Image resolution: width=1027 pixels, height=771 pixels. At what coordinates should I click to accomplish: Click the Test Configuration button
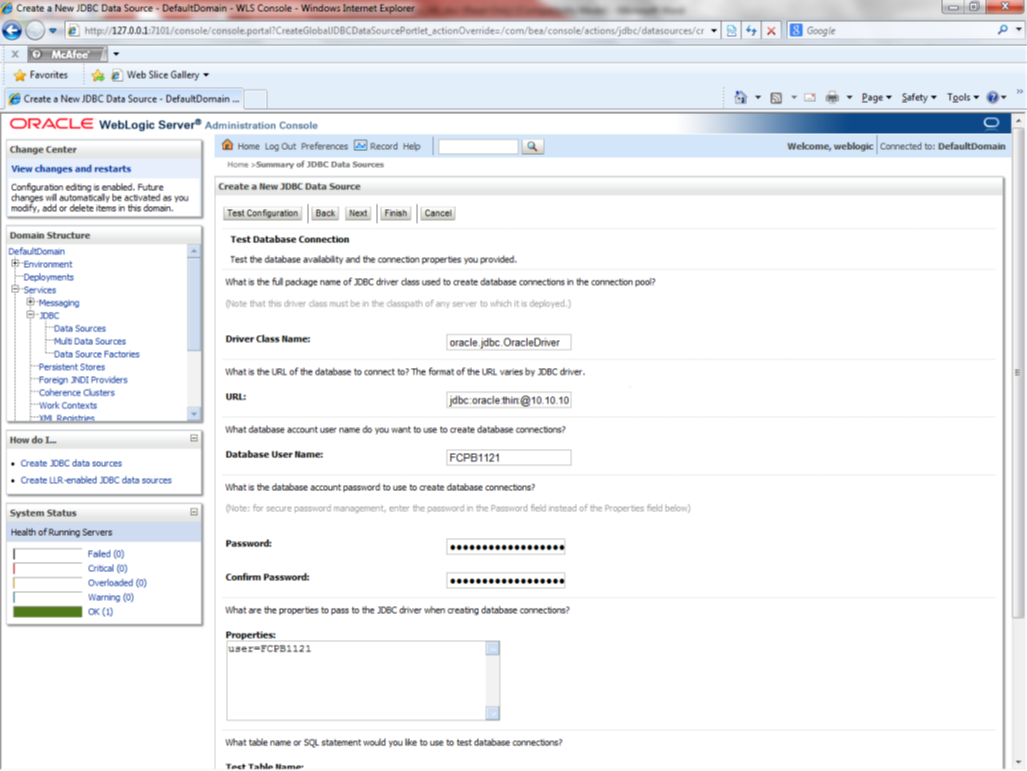pyautogui.click(x=262, y=214)
